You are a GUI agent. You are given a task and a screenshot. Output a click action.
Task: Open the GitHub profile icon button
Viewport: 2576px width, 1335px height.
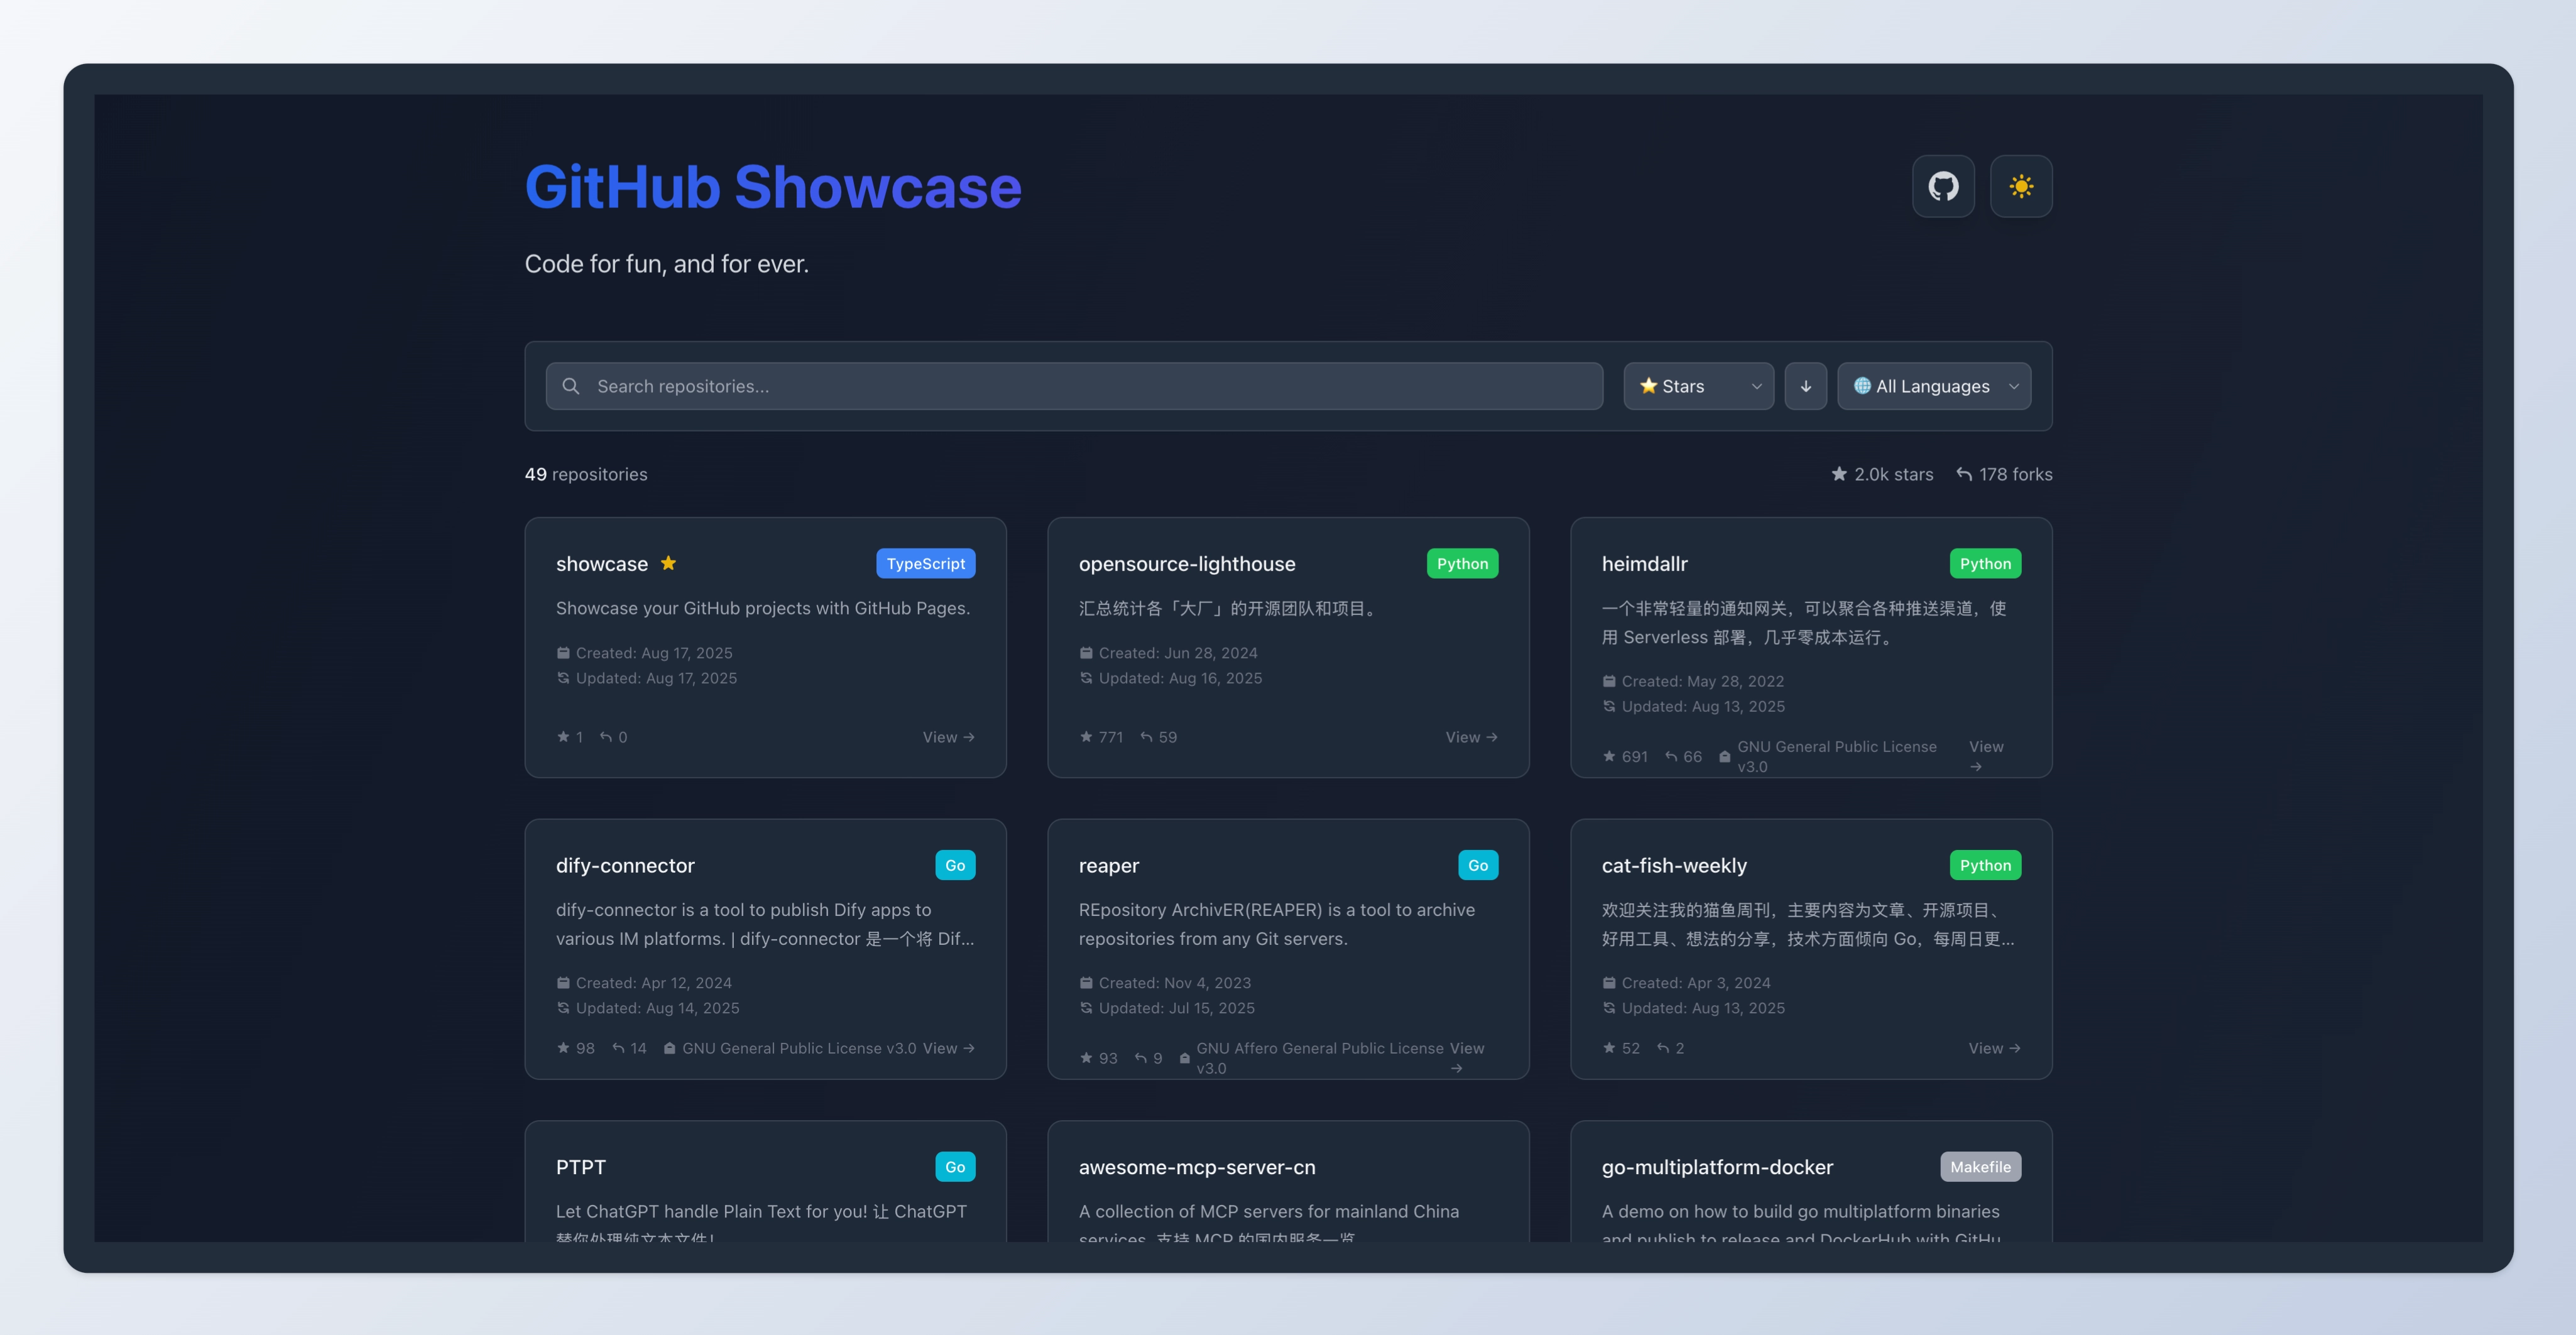tap(1943, 186)
